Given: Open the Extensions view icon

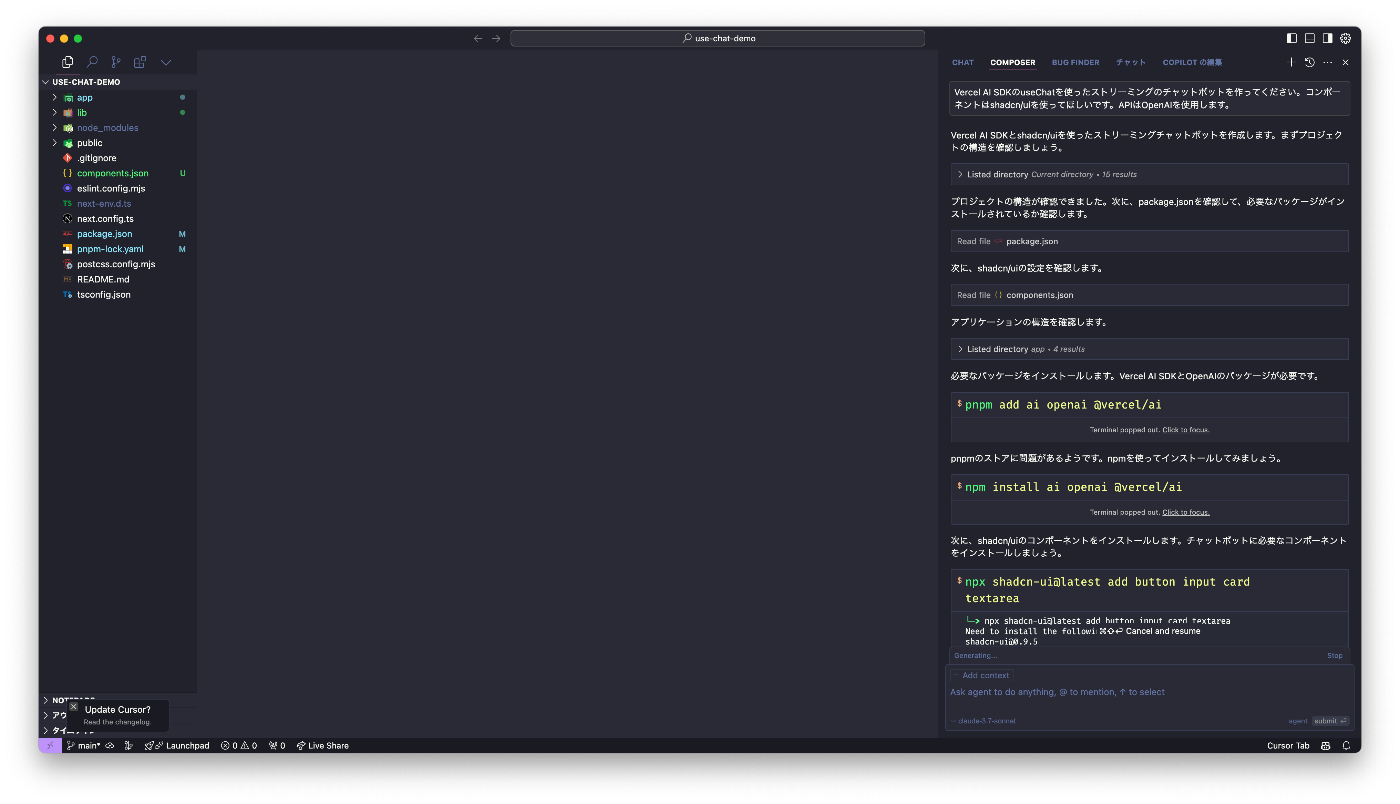Looking at the screenshot, I should [x=140, y=62].
